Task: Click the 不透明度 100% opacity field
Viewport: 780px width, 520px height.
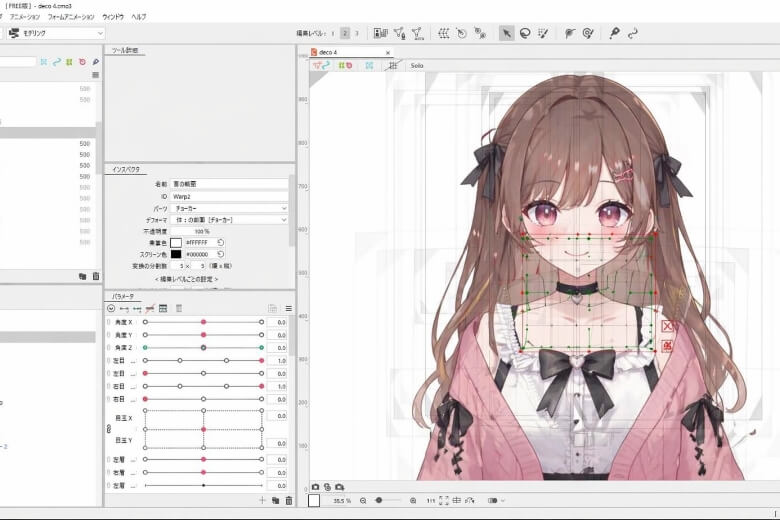Action: [192, 231]
